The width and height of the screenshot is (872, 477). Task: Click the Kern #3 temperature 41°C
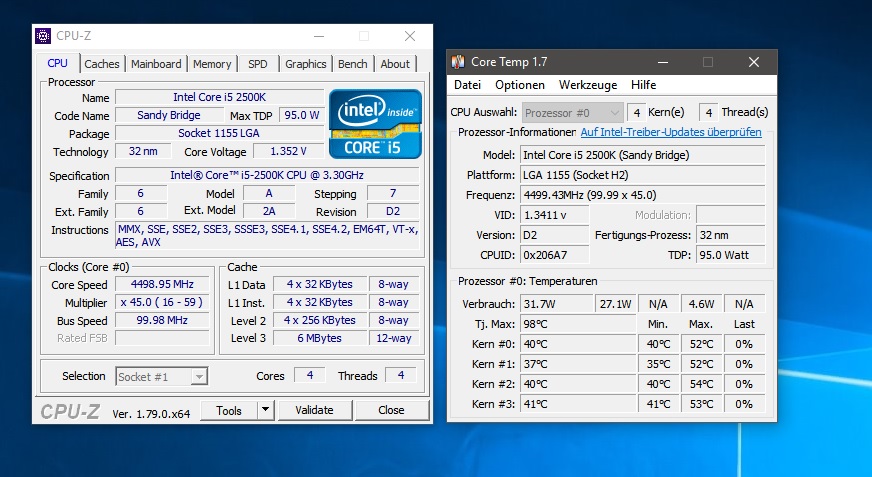pyautogui.click(x=578, y=404)
